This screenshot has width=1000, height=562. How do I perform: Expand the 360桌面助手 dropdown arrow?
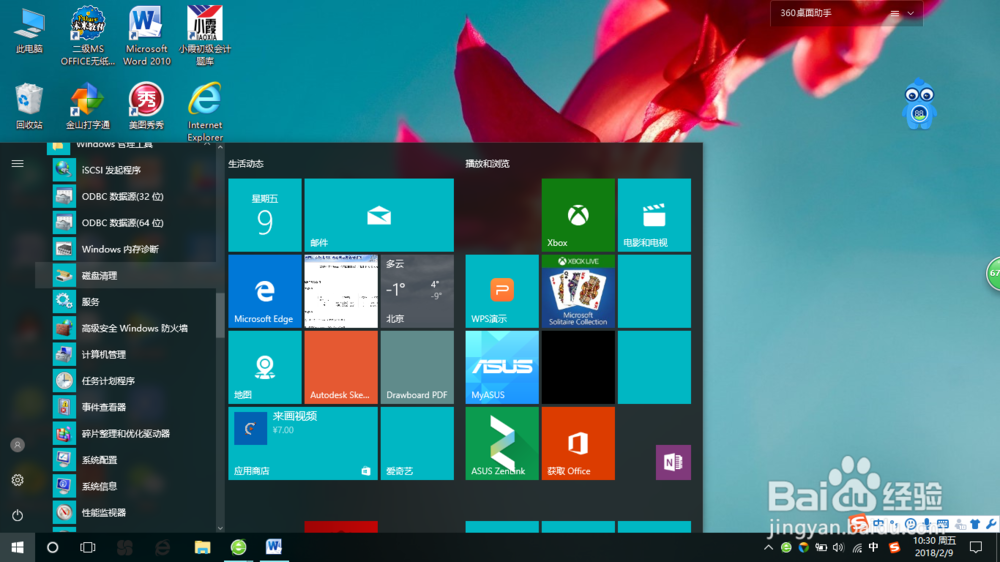[911, 13]
